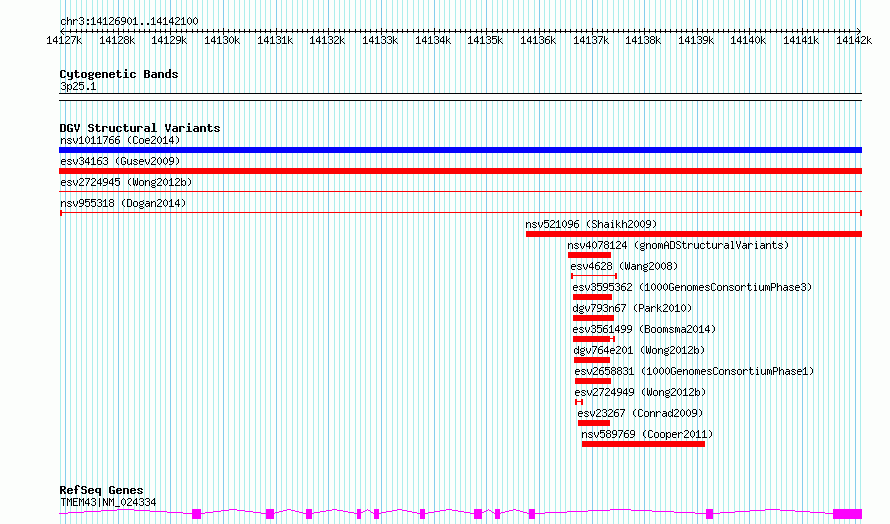Click the Cytogenetic Bands track title
Screen dimensions: 890x524
pyautogui.click(x=119, y=74)
